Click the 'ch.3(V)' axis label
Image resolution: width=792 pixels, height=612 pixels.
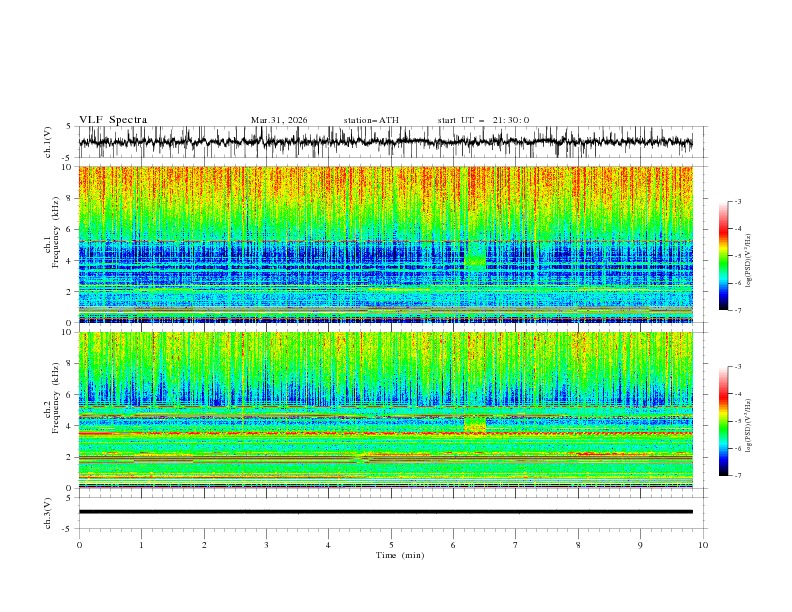pyautogui.click(x=48, y=513)
